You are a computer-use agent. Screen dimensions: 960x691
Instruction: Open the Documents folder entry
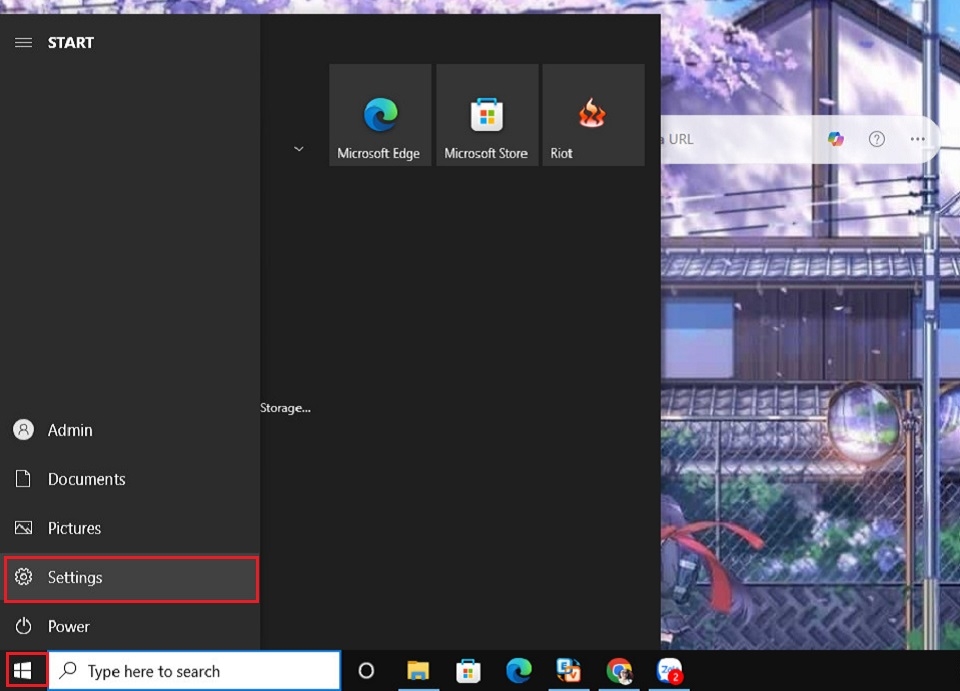(130, 479)
